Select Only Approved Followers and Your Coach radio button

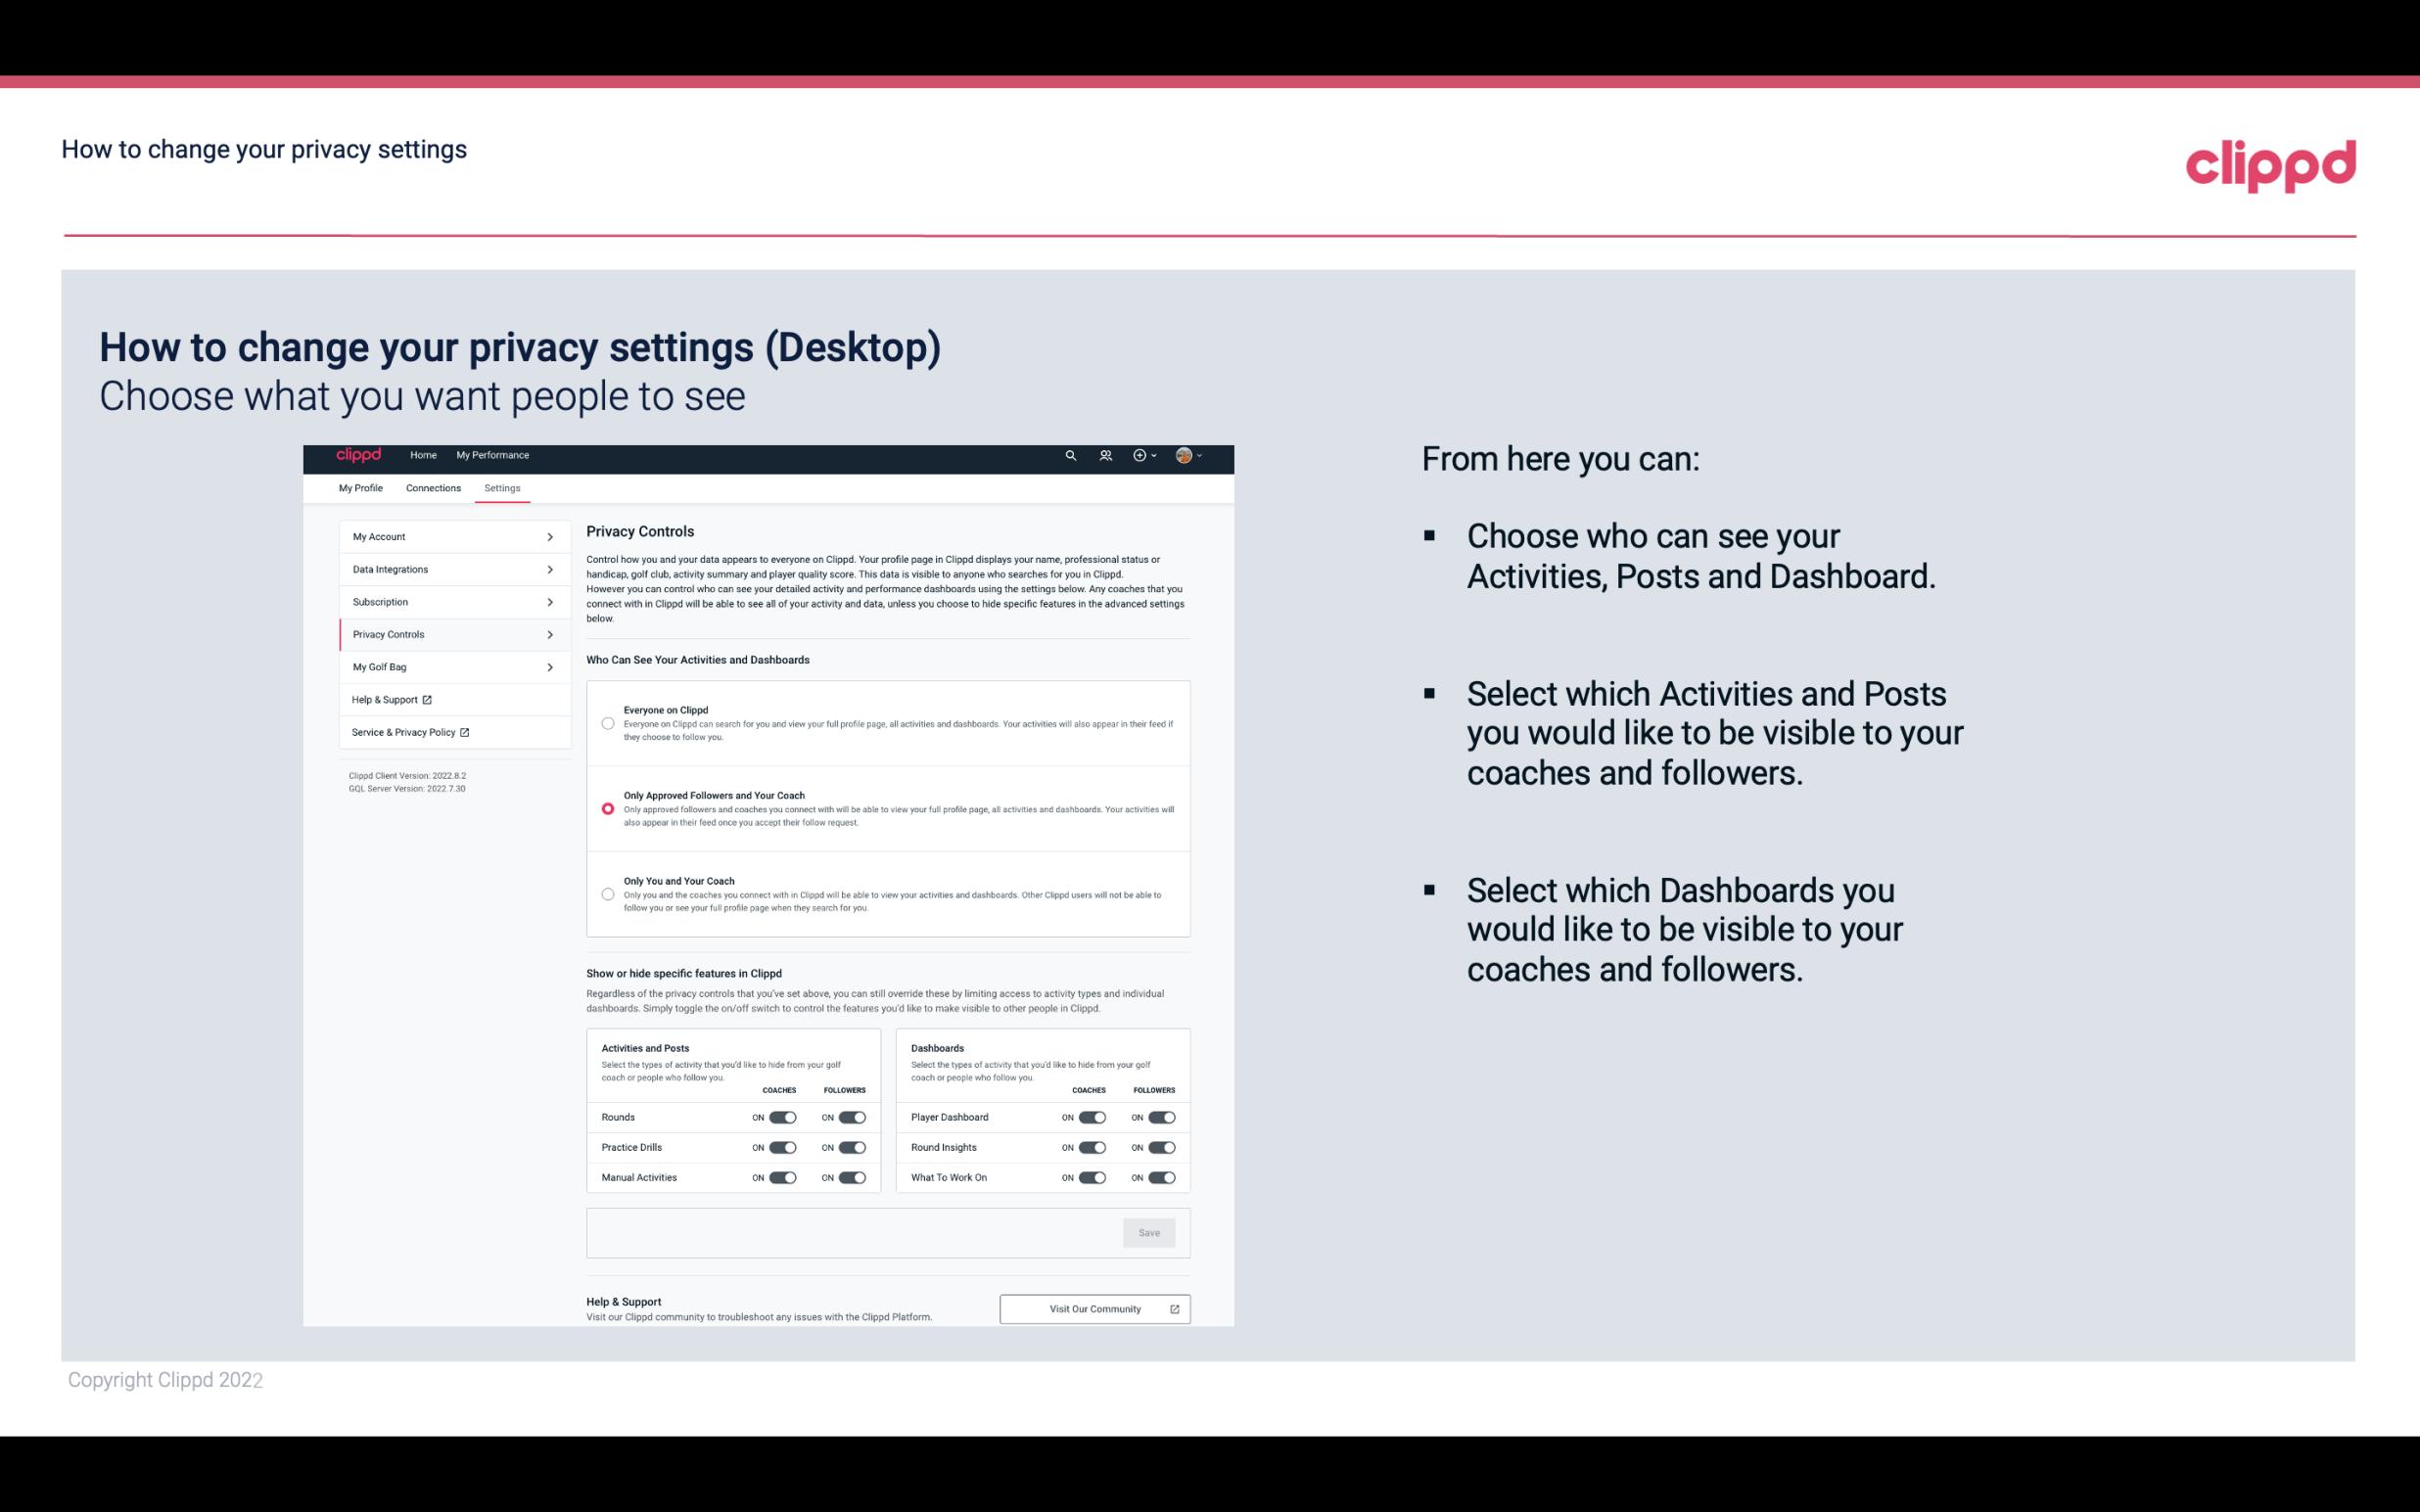pyautogui.click(x=605, y=808)
